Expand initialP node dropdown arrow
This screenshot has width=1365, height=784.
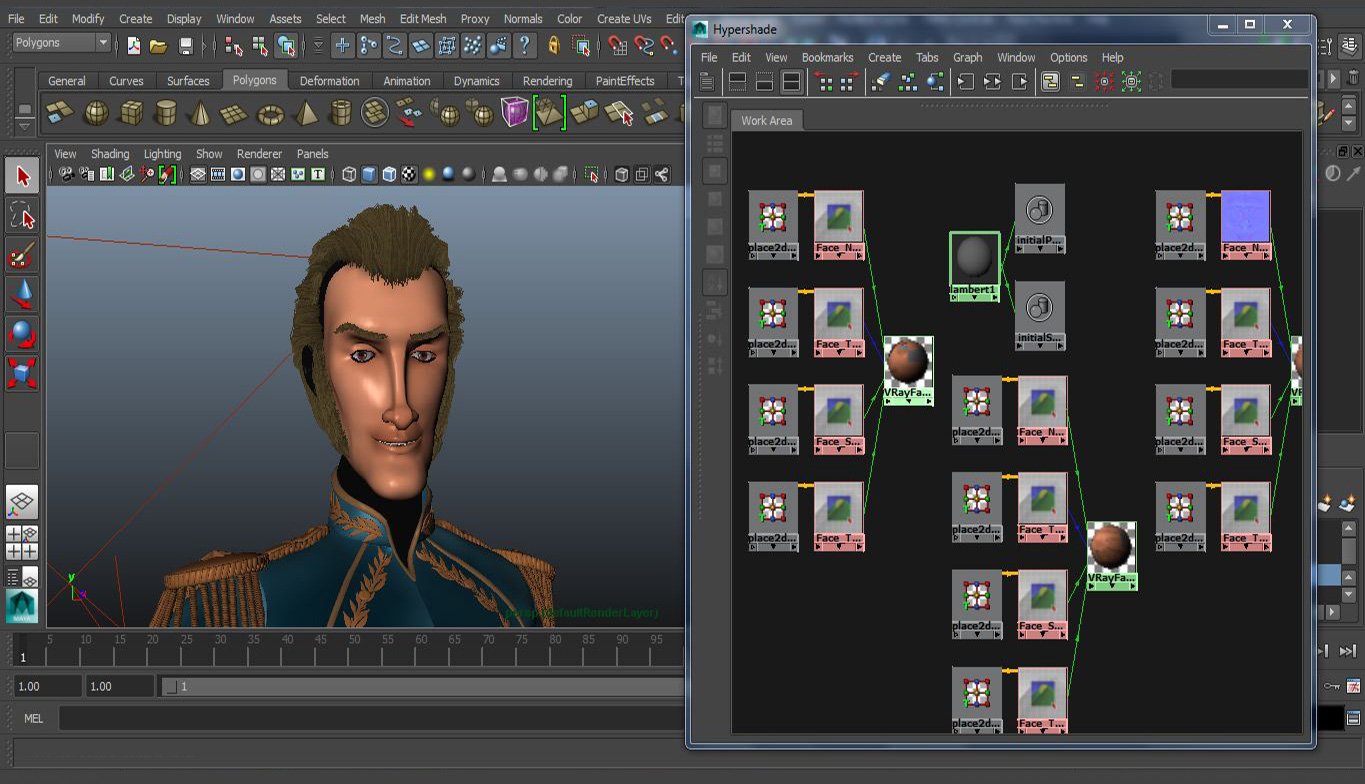(1040, 249)
